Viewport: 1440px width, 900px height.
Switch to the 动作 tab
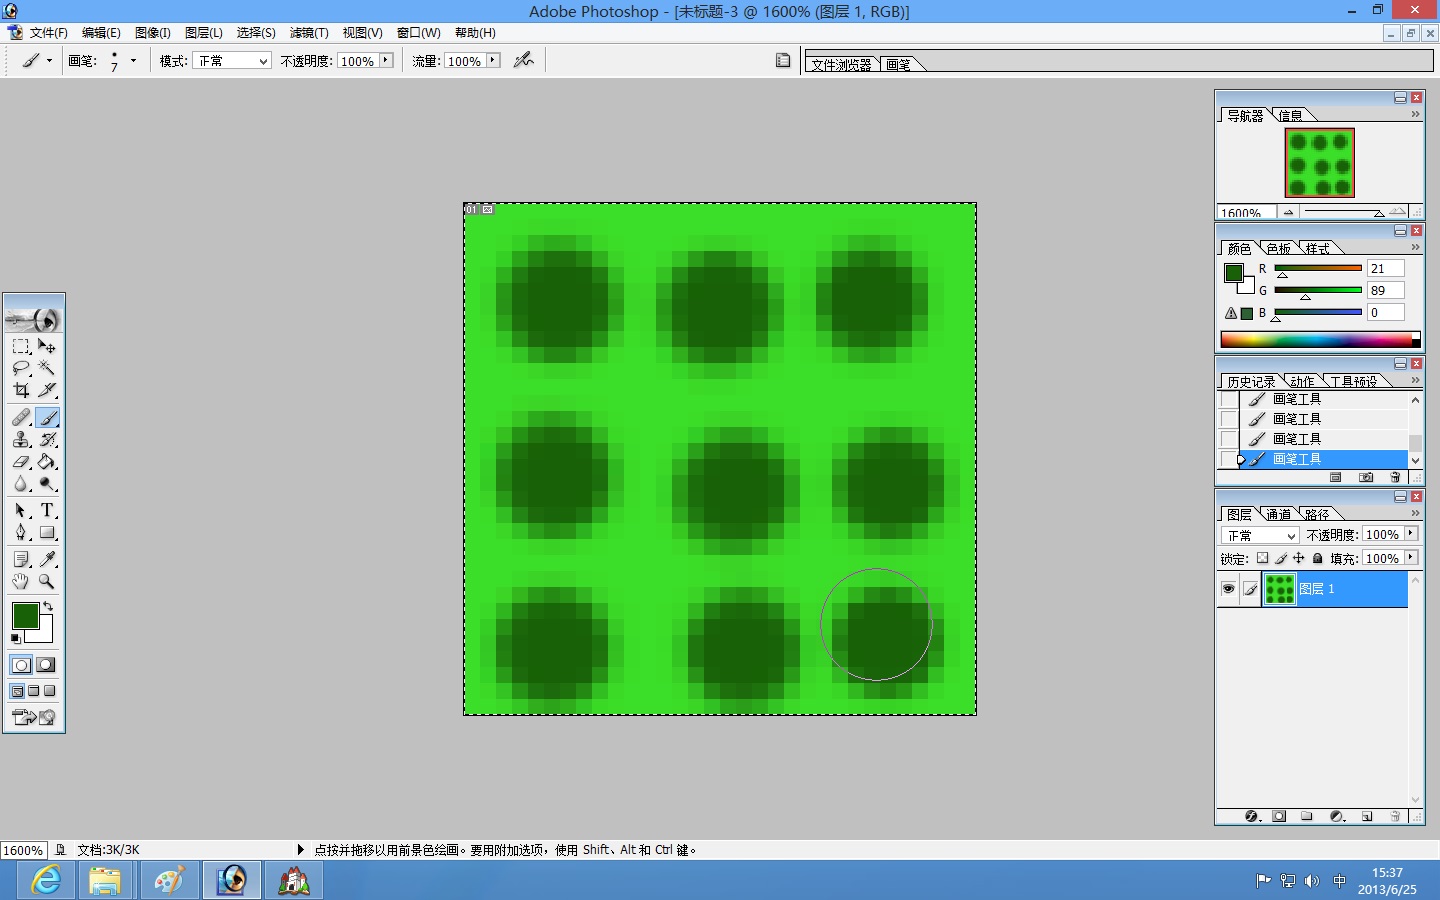tap(1302, 381)
